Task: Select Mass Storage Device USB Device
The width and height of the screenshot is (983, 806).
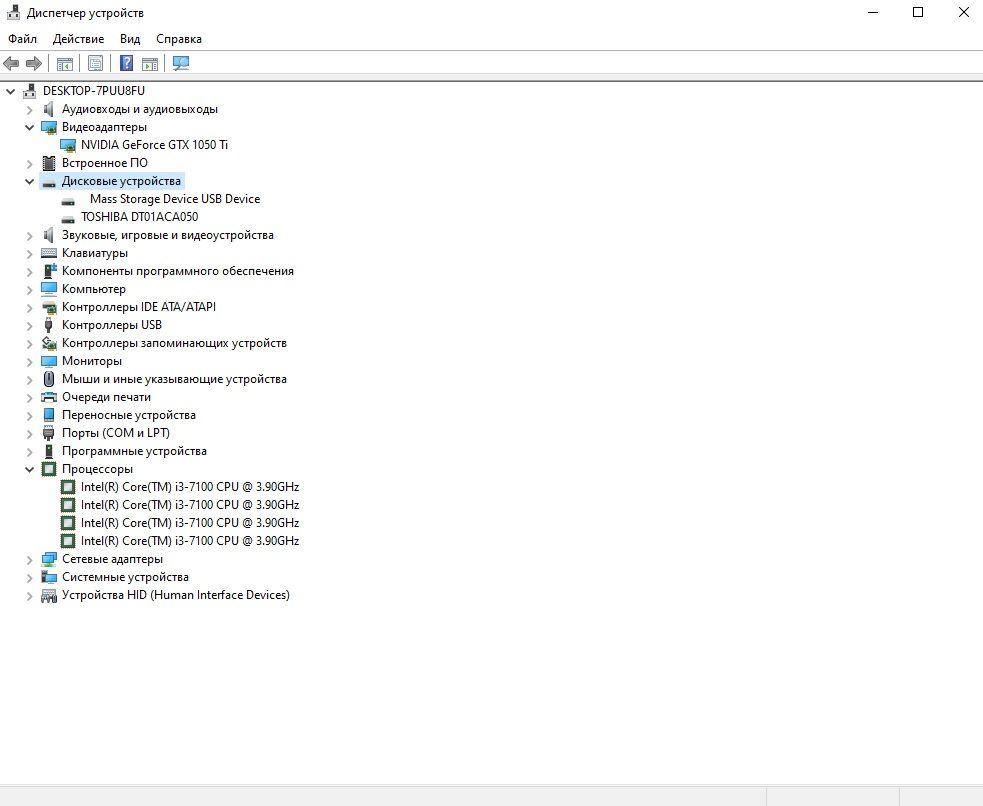Action: tap(175, 199)
